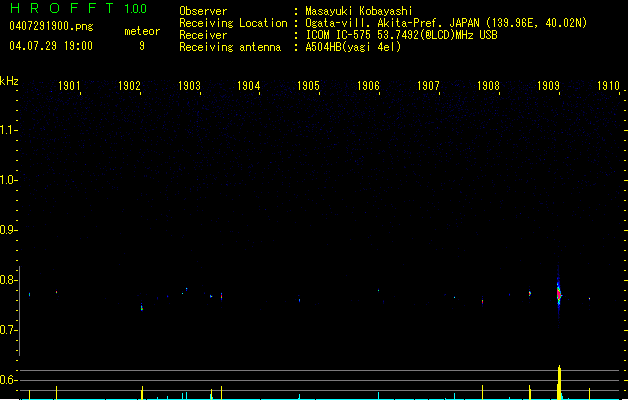Click the 'Receiving antenna' label
Image resolution: width=629 pixels, height=400 pixels.
(x=230, y=47)
